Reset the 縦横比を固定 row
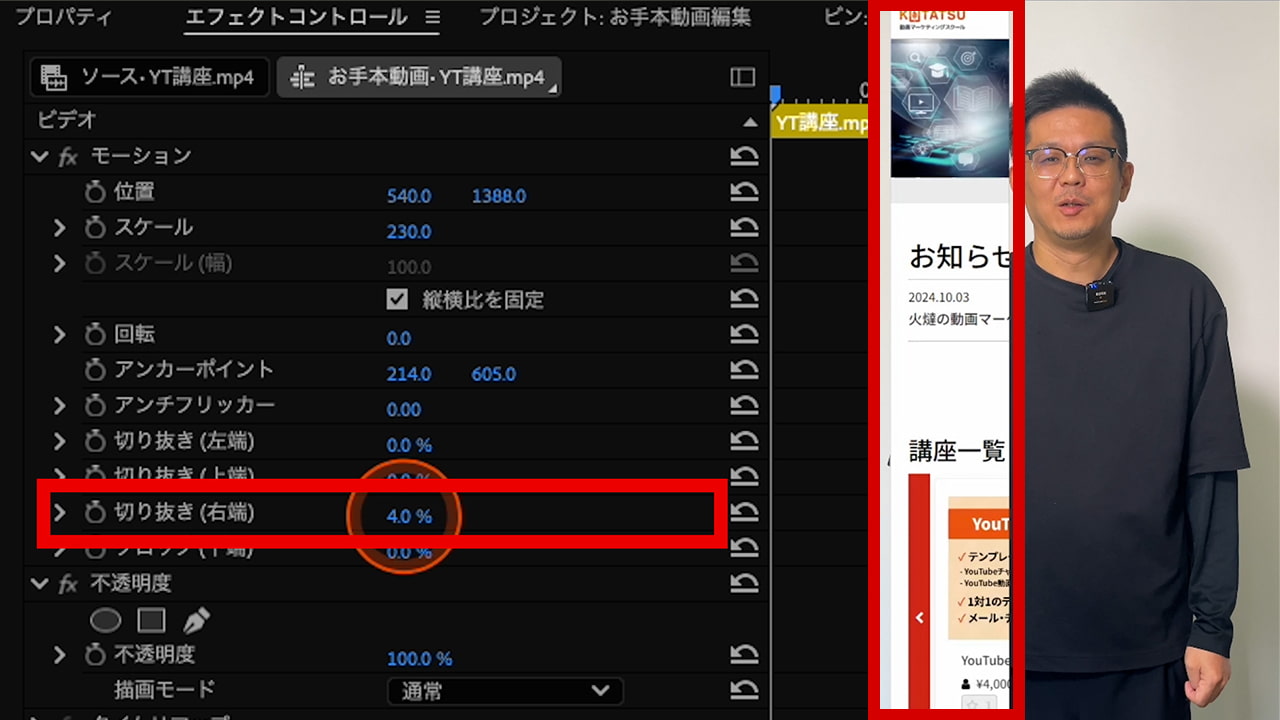1280x720 pixels. tap(744, 299)
